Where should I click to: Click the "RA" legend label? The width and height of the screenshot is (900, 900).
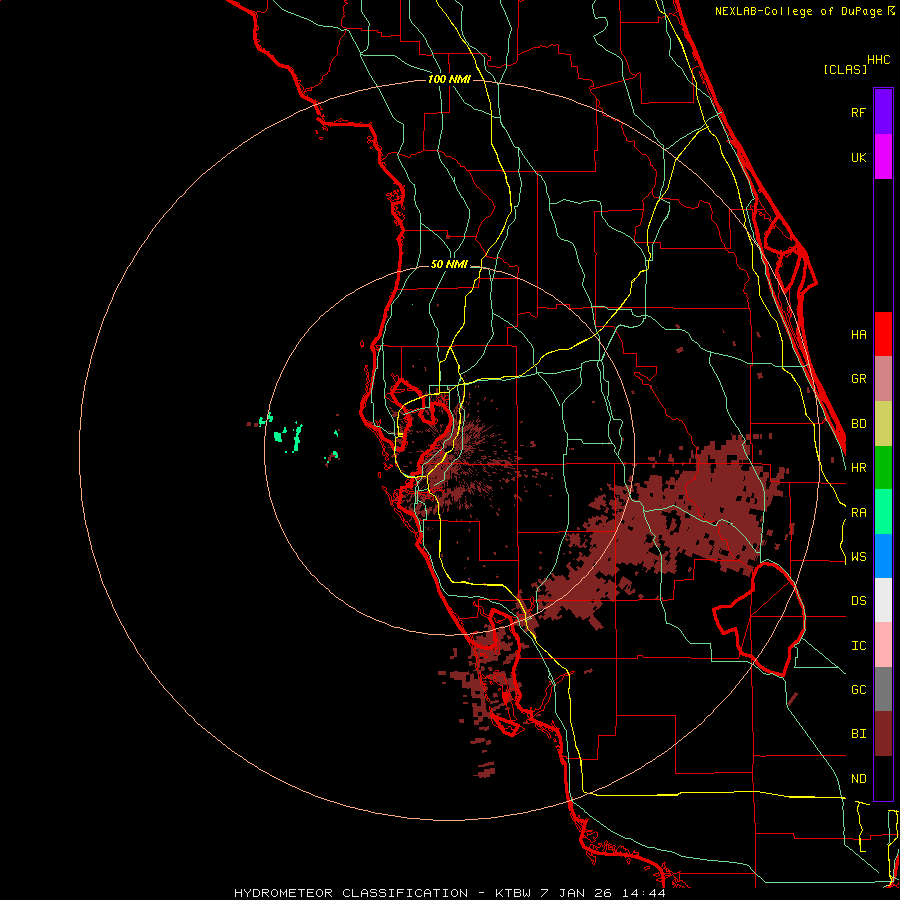click(x=858, y=513)
